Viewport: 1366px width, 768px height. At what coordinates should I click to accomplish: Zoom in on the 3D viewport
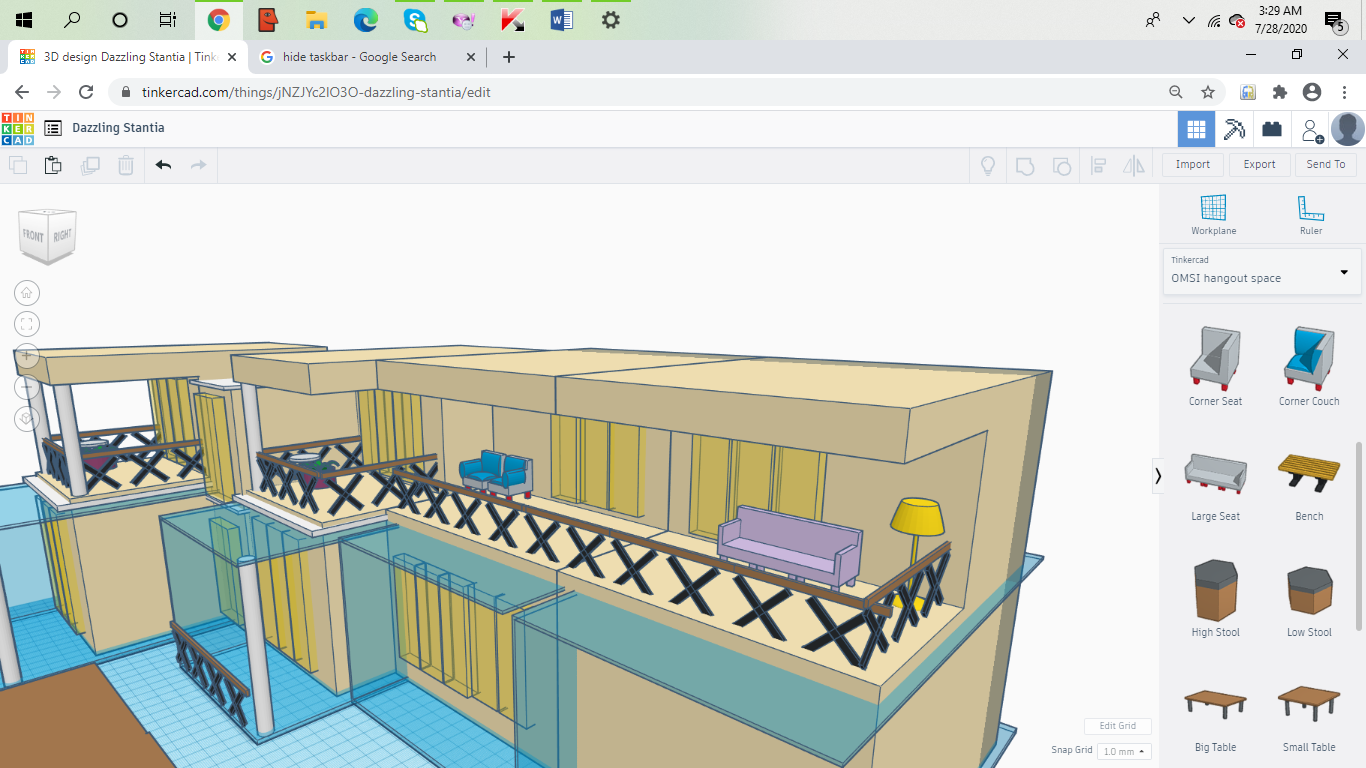pos(27,355)
